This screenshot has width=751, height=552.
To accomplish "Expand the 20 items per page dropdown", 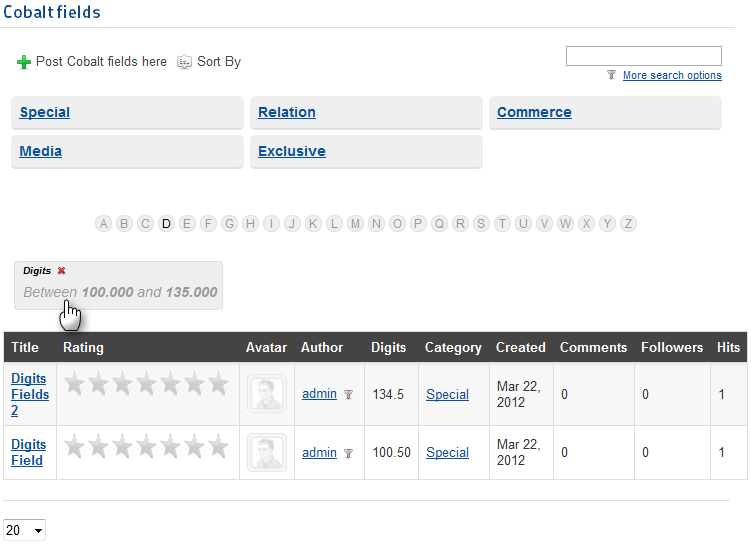I will click(25, 531).
